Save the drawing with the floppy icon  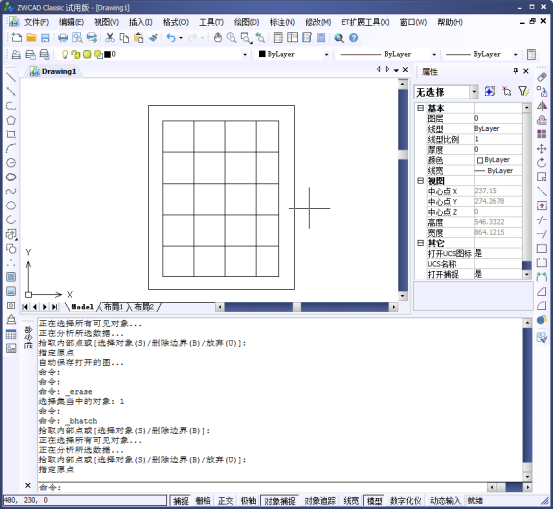click(x=45, y=37)
